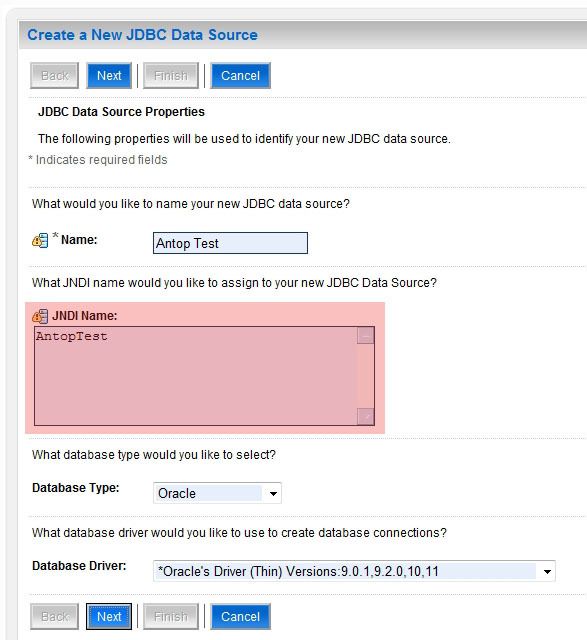Click the bottom Finish button

click(171, 616)
